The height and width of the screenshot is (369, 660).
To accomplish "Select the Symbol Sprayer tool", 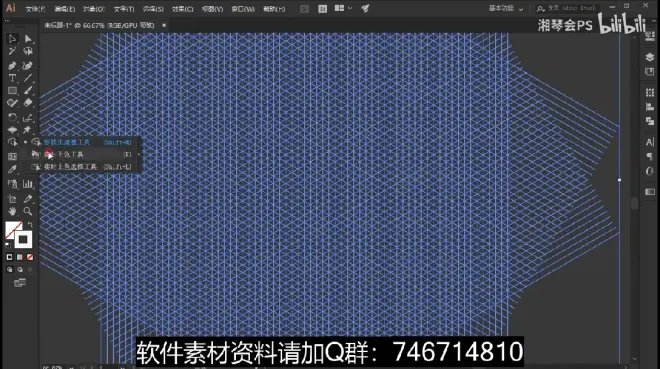I will pos(12,184).
